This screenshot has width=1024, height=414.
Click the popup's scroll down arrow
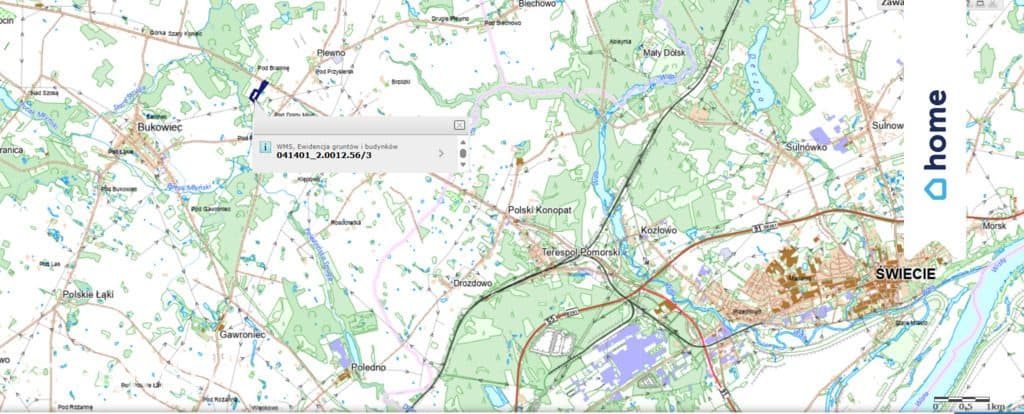tap(463, 165)
